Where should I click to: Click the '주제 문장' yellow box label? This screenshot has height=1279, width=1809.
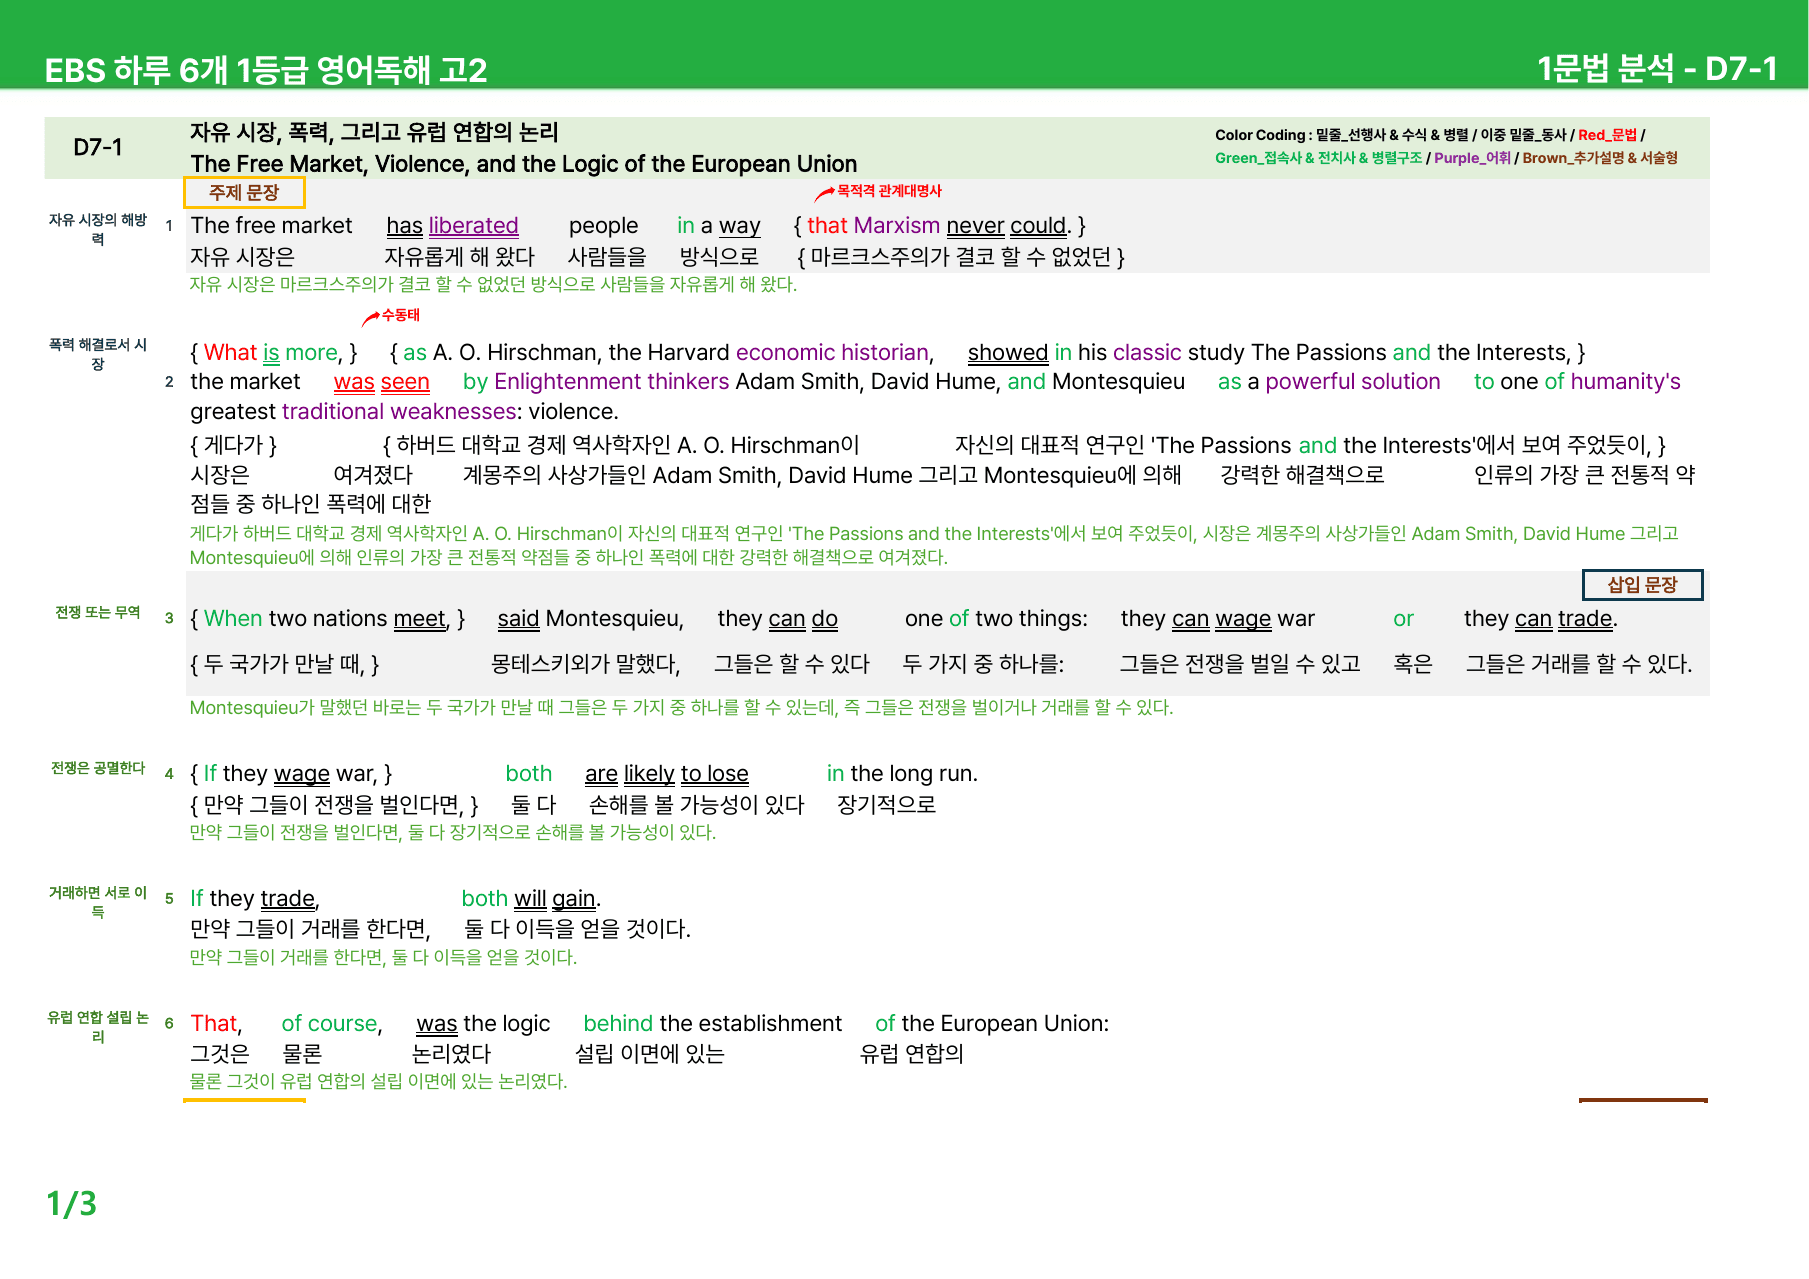click(244, 192)
